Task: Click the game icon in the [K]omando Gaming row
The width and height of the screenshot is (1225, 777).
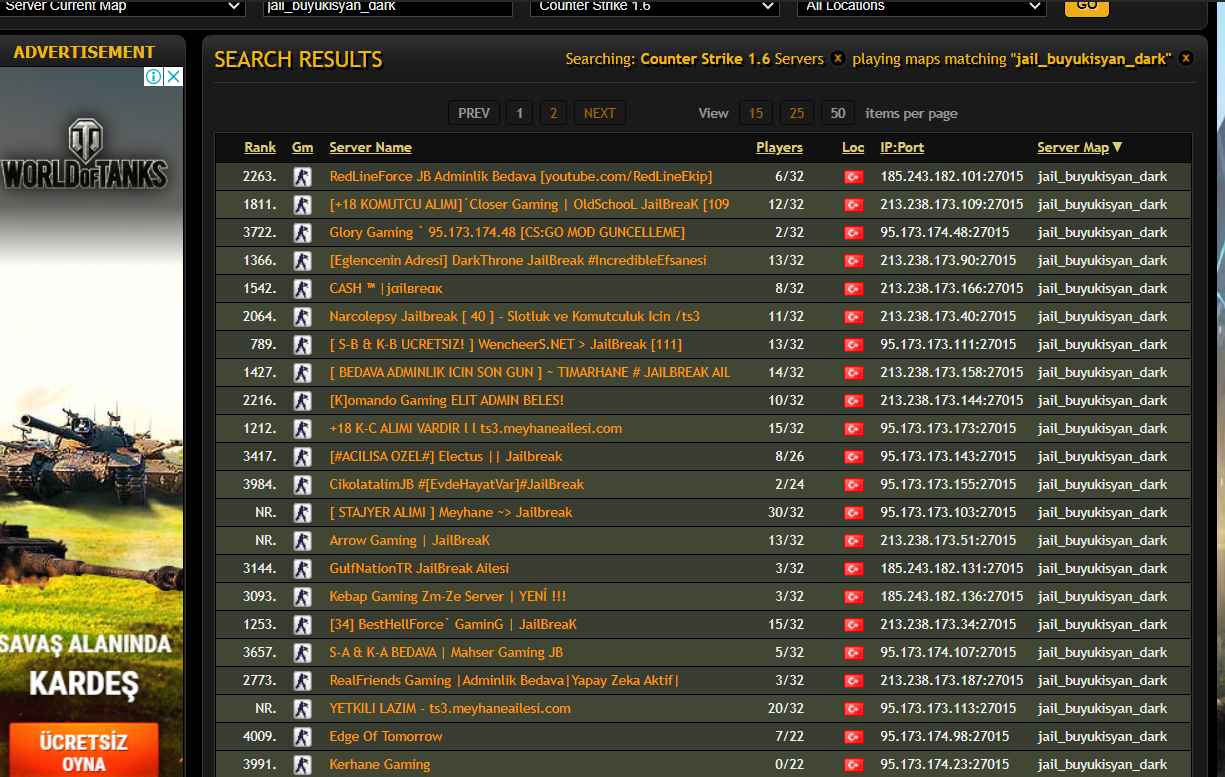Action: pyautogui.click(x=302, y=401)
